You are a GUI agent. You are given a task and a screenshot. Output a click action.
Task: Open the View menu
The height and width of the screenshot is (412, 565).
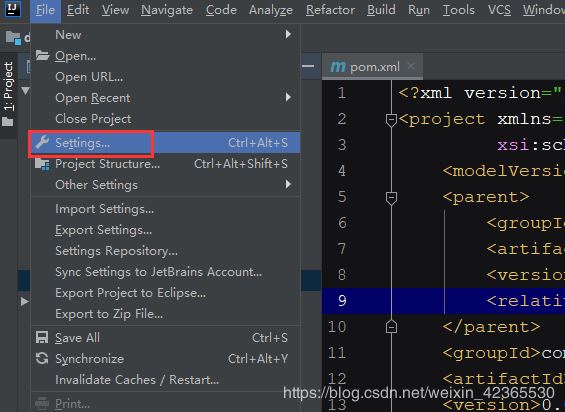(115, 10)
